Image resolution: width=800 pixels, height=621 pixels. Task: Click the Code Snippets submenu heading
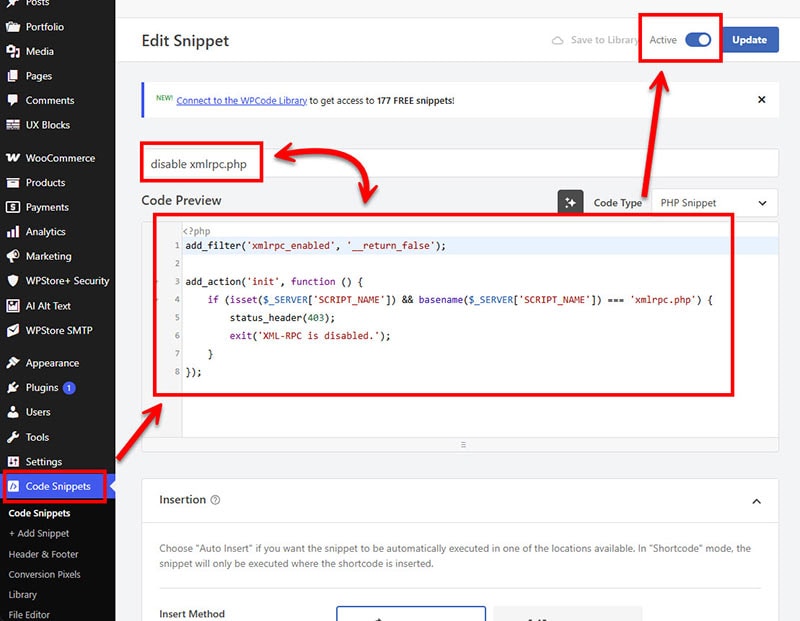(x=39, y=513)
